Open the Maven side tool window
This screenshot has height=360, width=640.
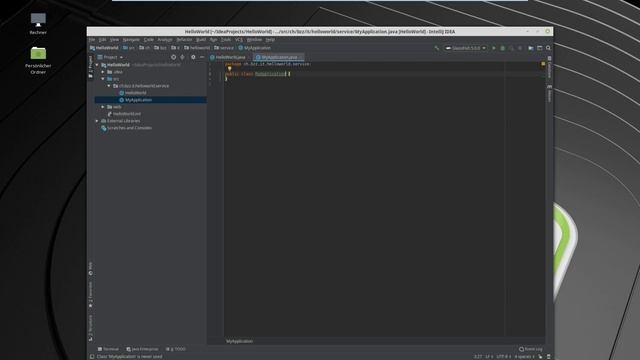(549, 94)
